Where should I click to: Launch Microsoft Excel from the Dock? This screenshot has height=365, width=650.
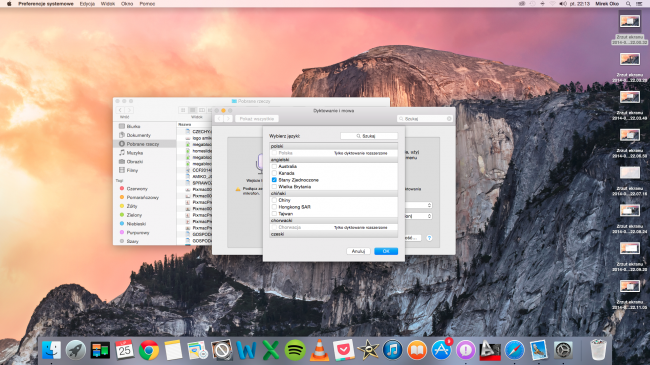270,350
